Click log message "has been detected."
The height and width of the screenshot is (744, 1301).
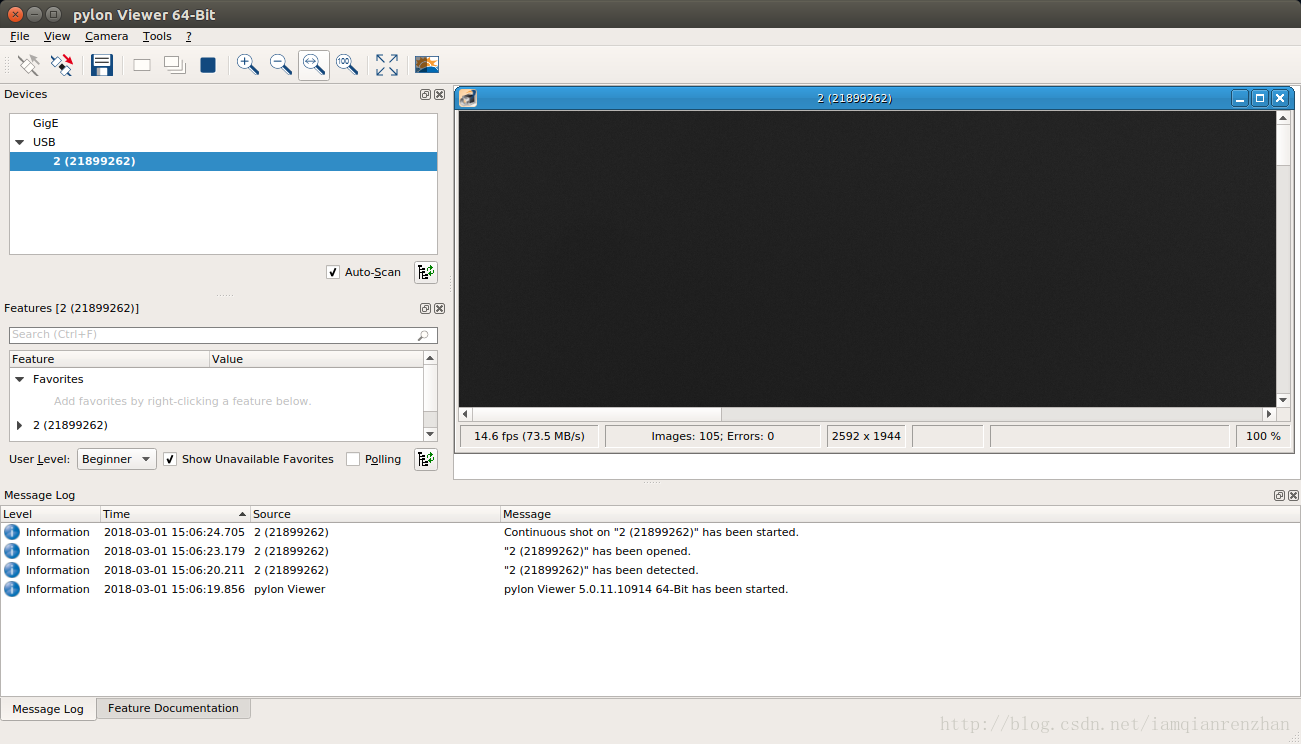601,570
